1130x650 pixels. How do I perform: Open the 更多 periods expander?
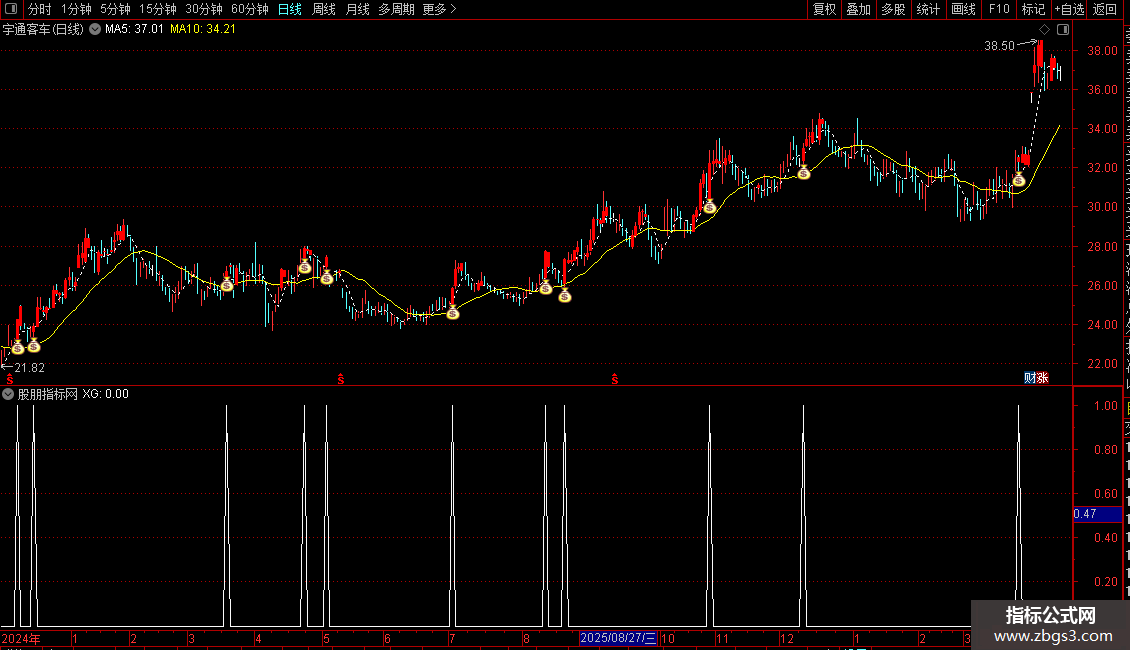coord(439,9)
